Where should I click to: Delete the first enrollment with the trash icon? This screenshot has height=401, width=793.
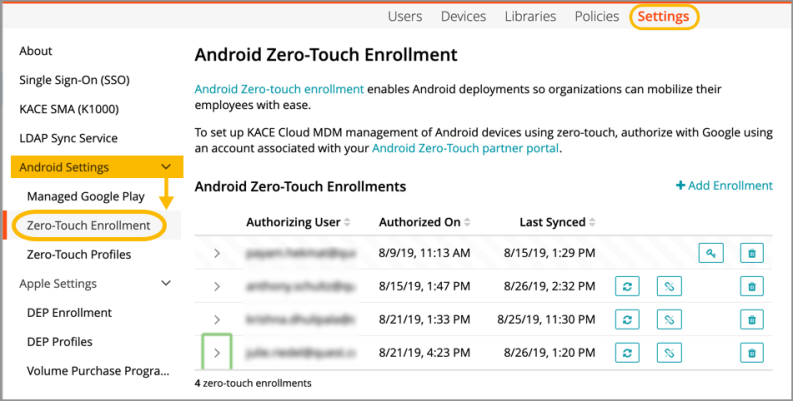[751, 254]
